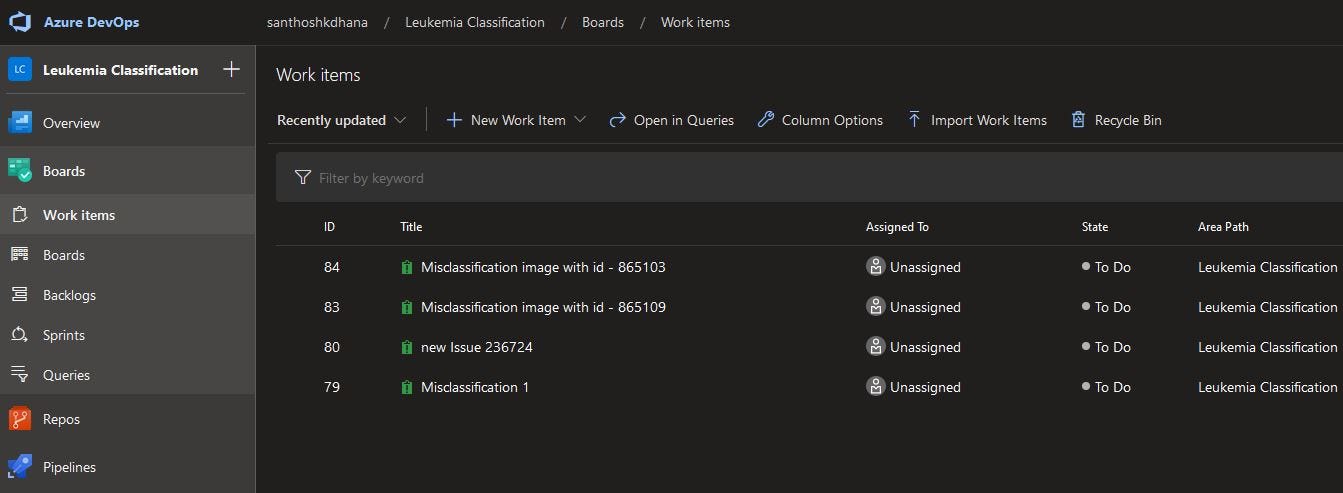This screenshot has height=493, width=1343.
Task: Click the issue type icon for item 83
Action: (x=406, y=307)
